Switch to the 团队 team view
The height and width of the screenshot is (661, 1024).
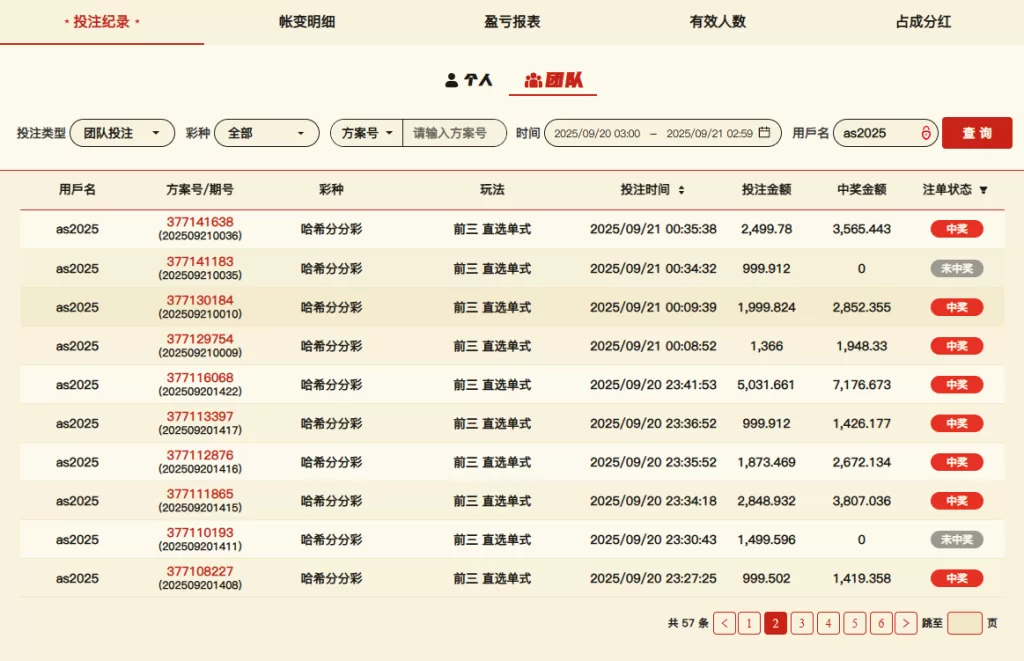pyautogui.click(x=553, y=80)
